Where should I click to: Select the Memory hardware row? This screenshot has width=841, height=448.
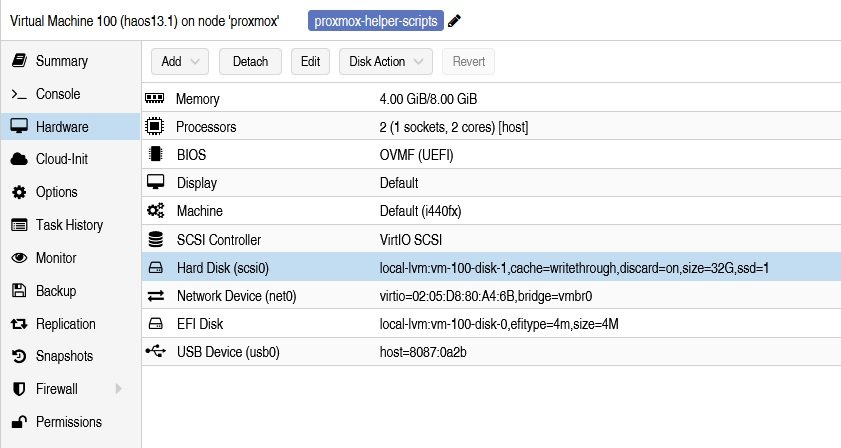pos(490,100)
